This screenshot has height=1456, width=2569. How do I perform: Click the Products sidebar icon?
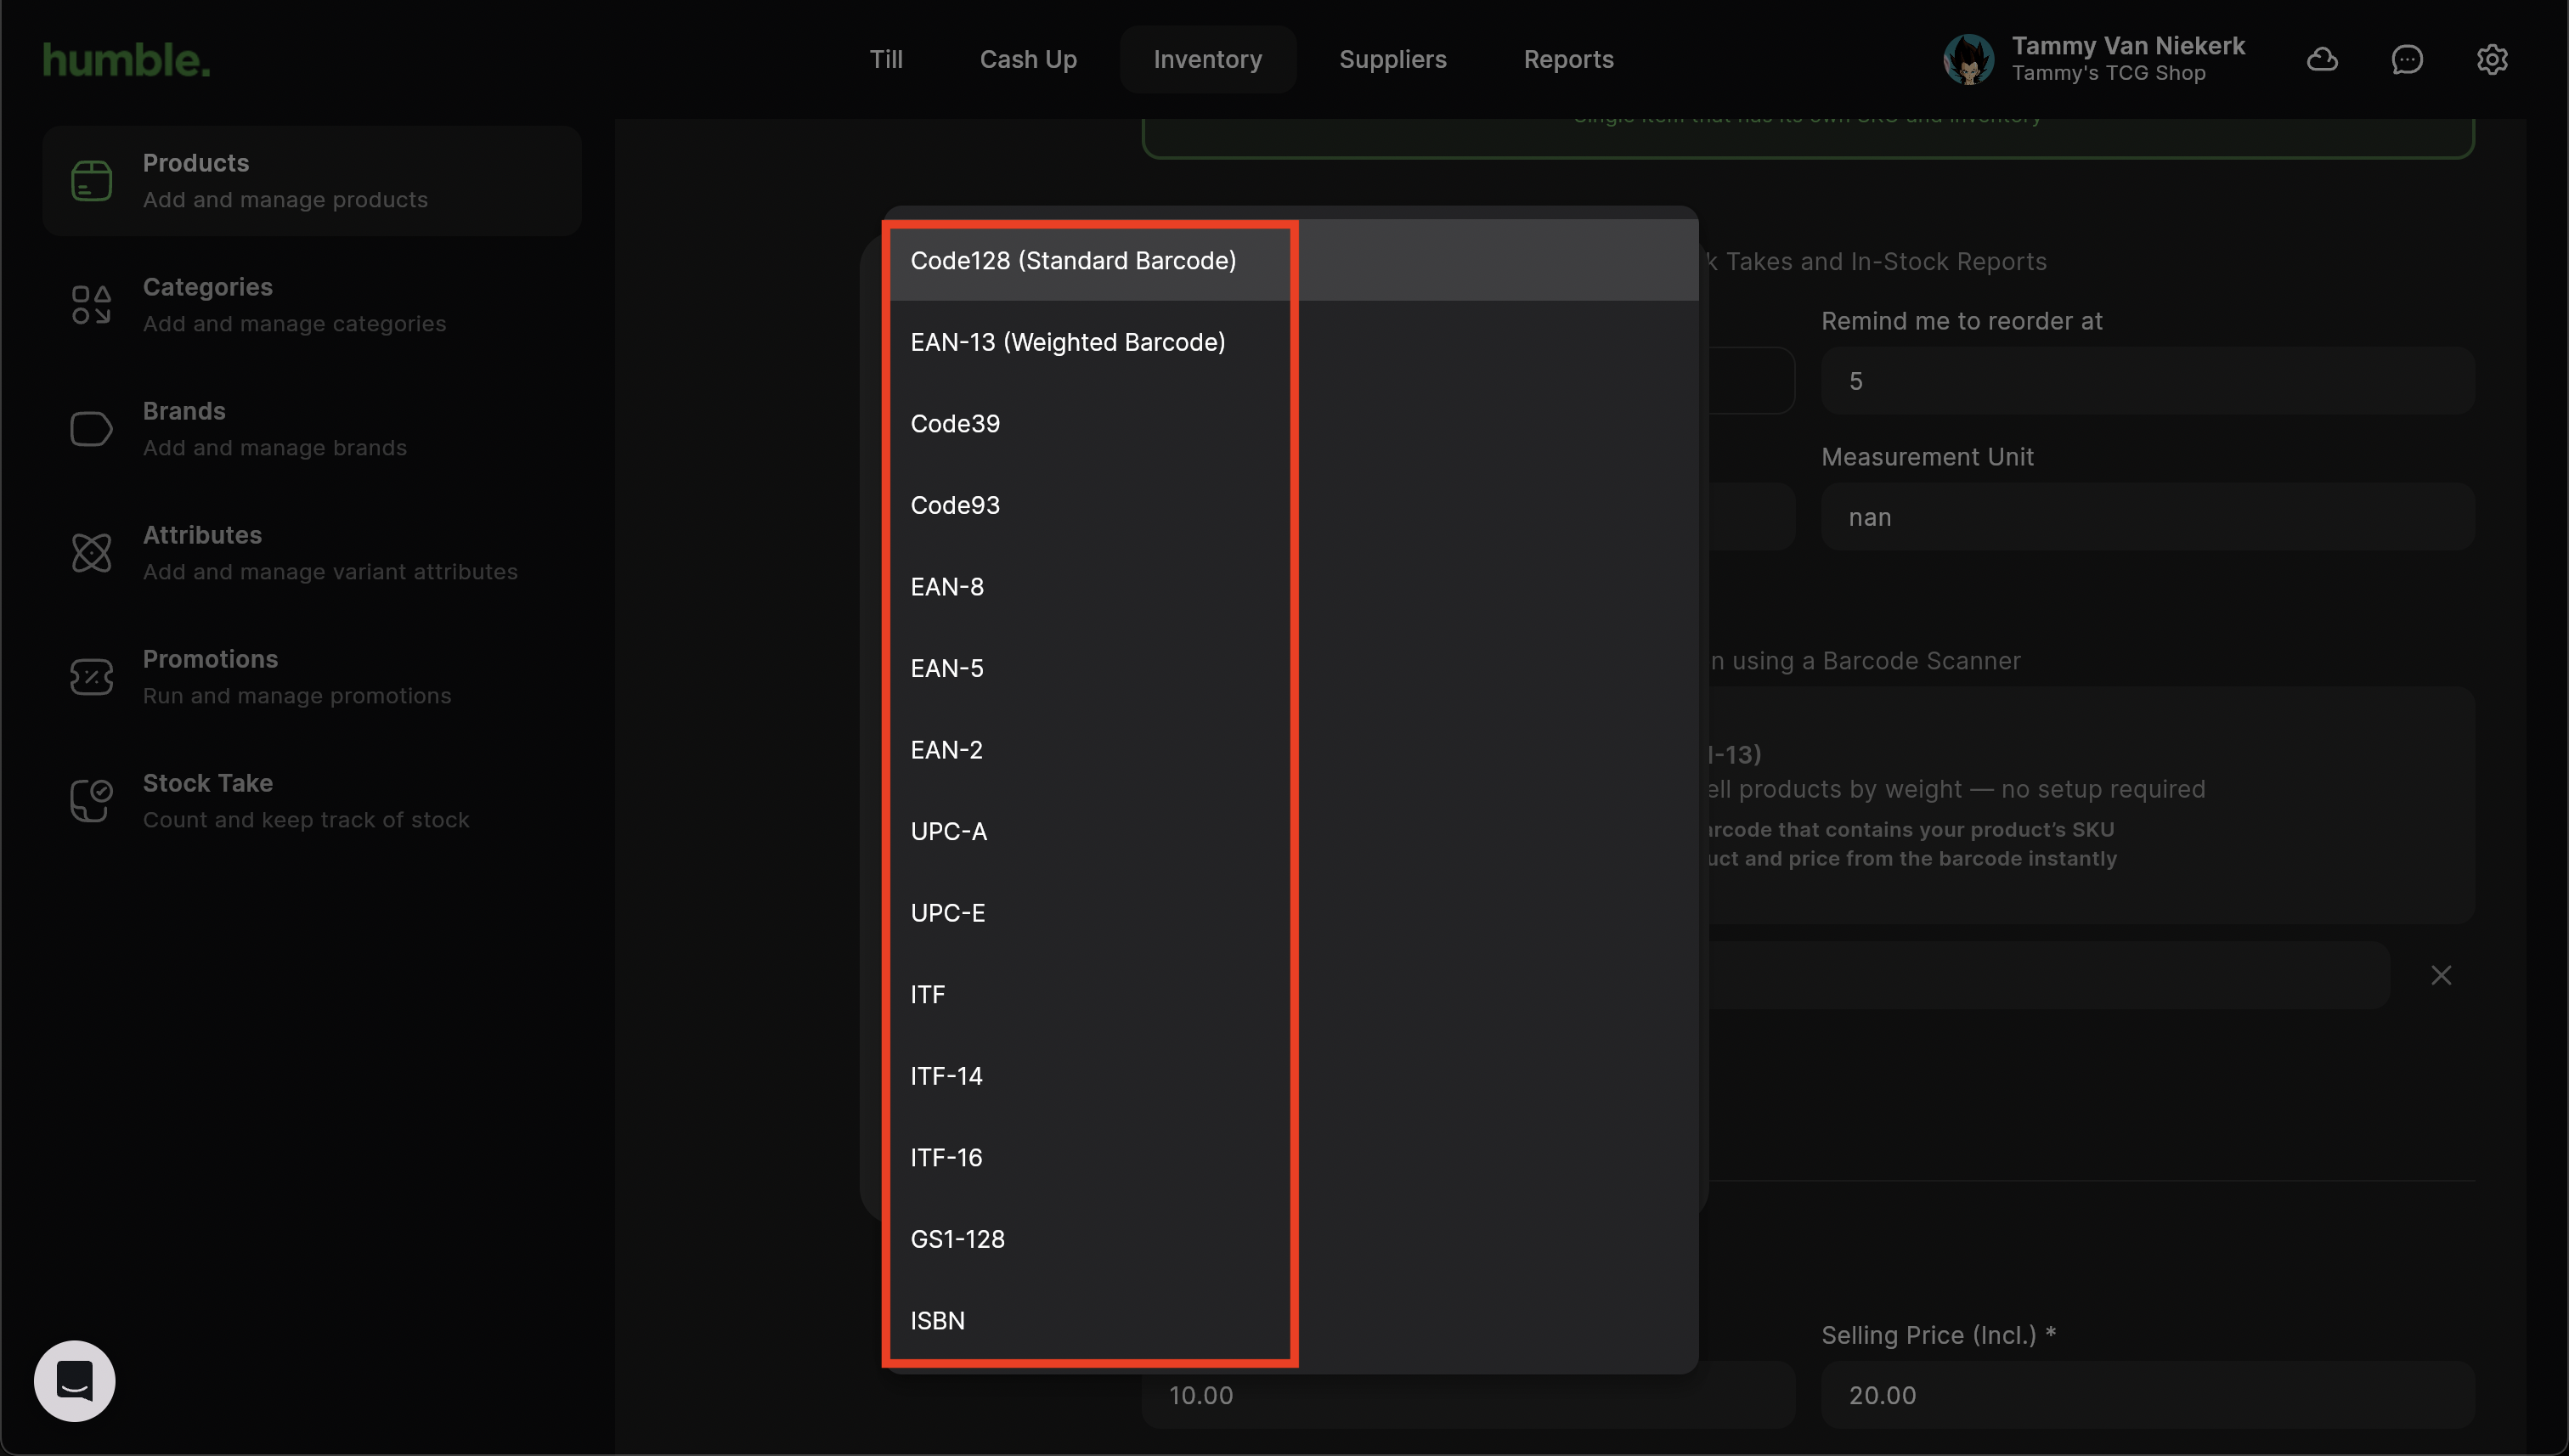(91, 181)
